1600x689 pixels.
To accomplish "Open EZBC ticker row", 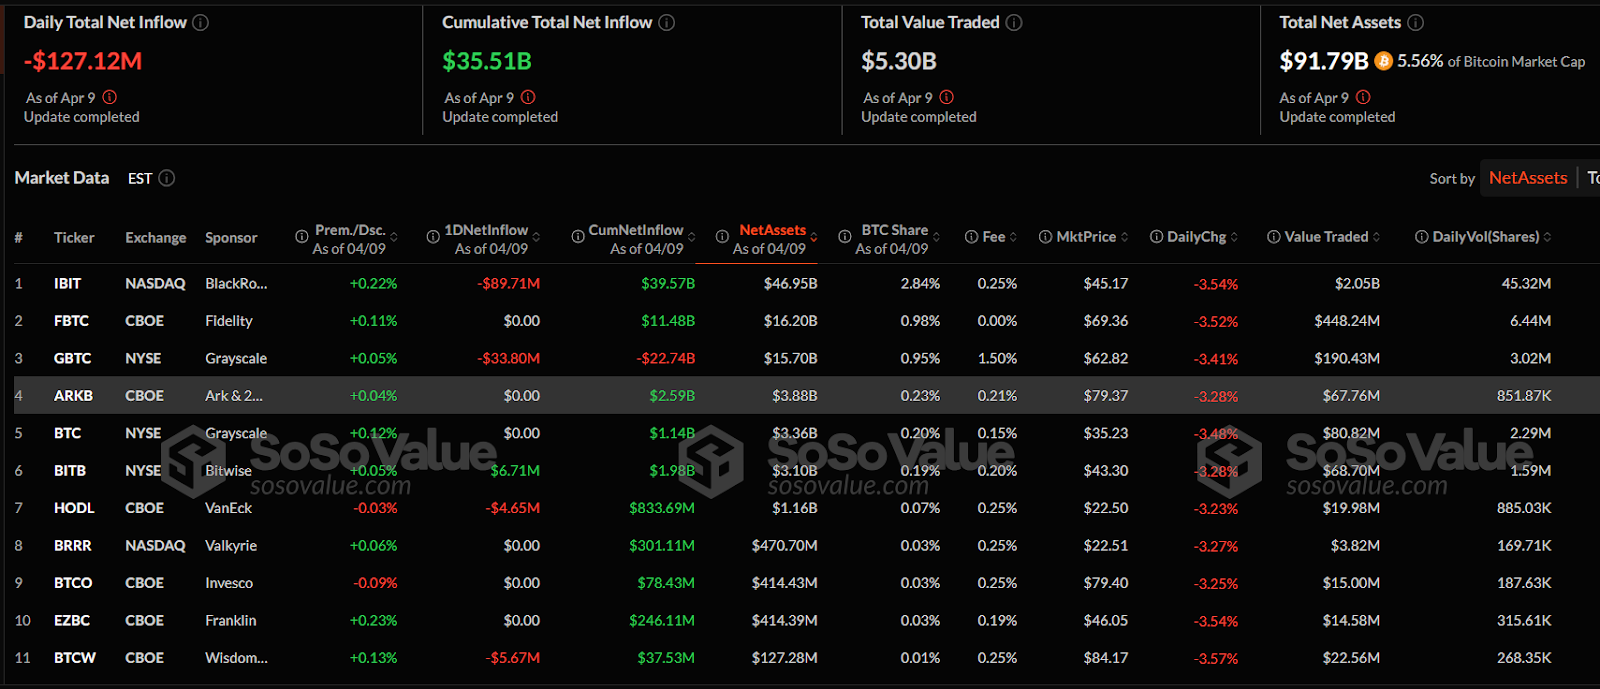I will [72, 621].
